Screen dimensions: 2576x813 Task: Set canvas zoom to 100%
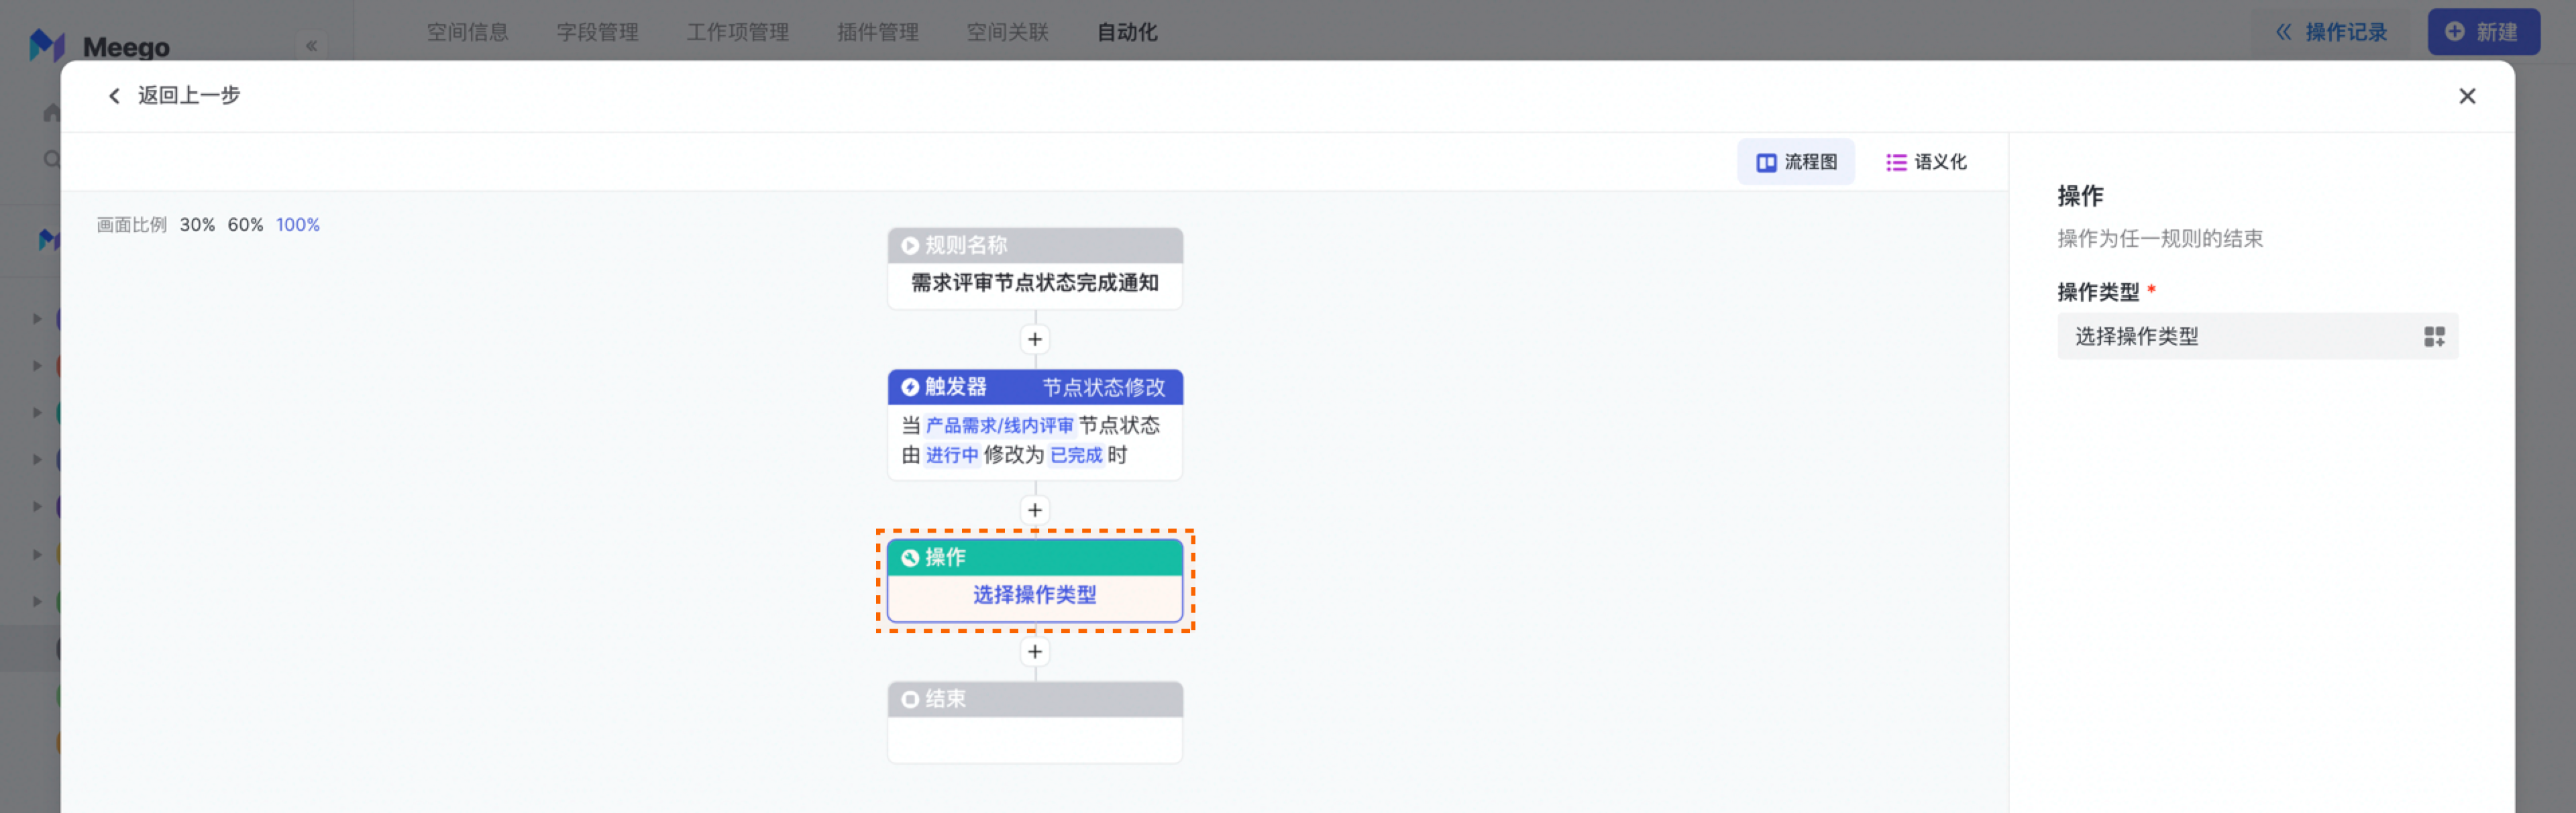point(298,225)
